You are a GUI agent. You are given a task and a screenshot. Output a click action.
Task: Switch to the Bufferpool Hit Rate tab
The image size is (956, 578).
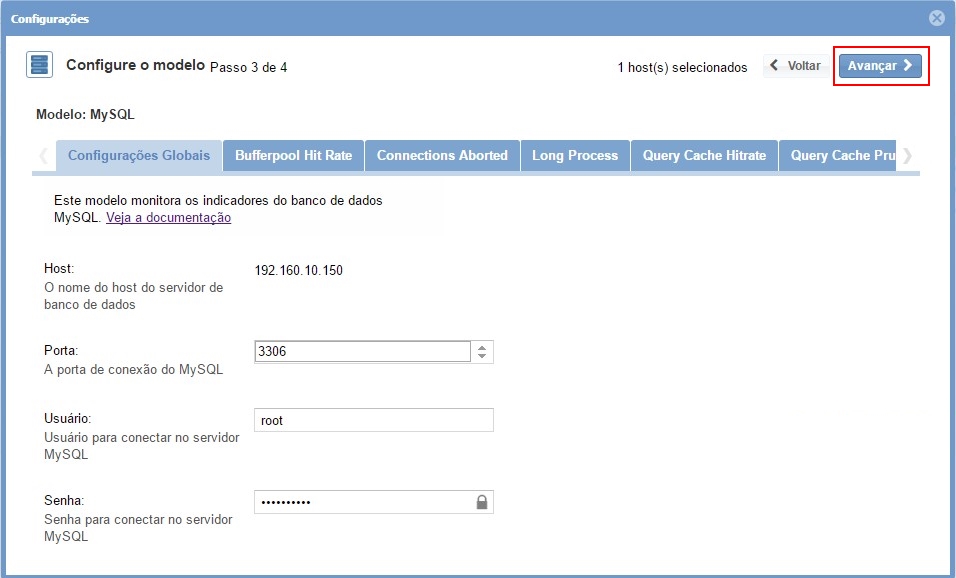pyautogui.click(x=293, y=156)
